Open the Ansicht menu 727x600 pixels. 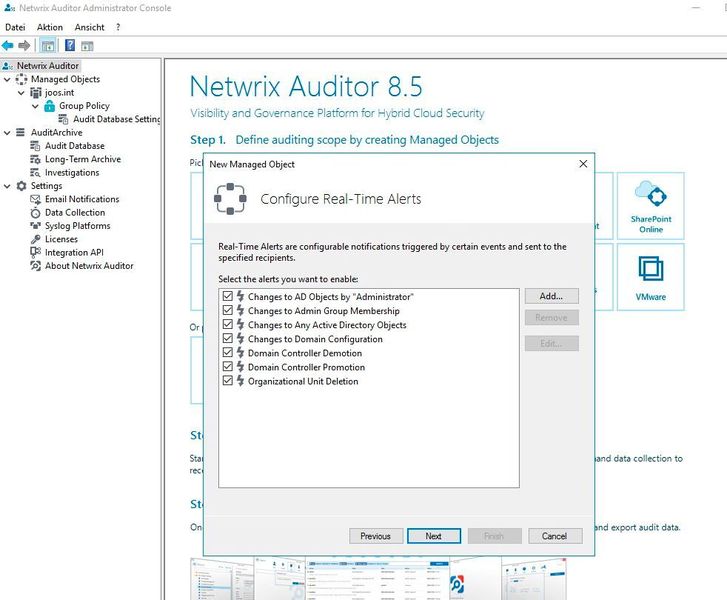pos(89,27)
